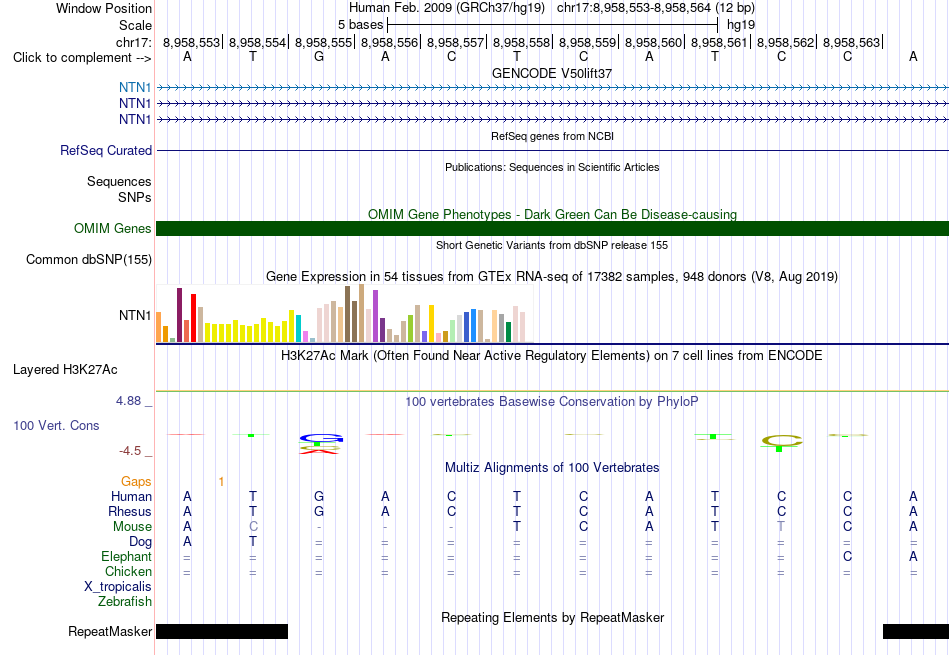
Task: Click the orange '1' in the Gaps row
Action: [x=222, y=482]
